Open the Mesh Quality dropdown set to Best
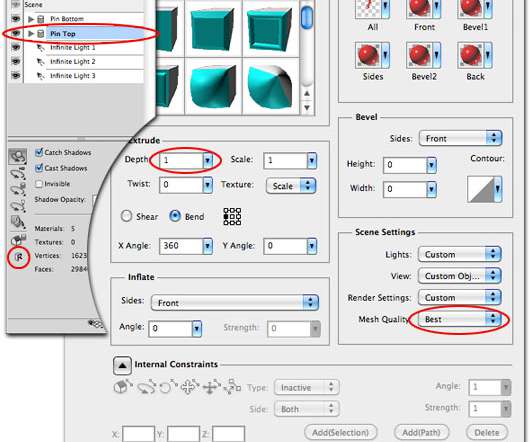 pyautogui.click(x=459, y=319)
